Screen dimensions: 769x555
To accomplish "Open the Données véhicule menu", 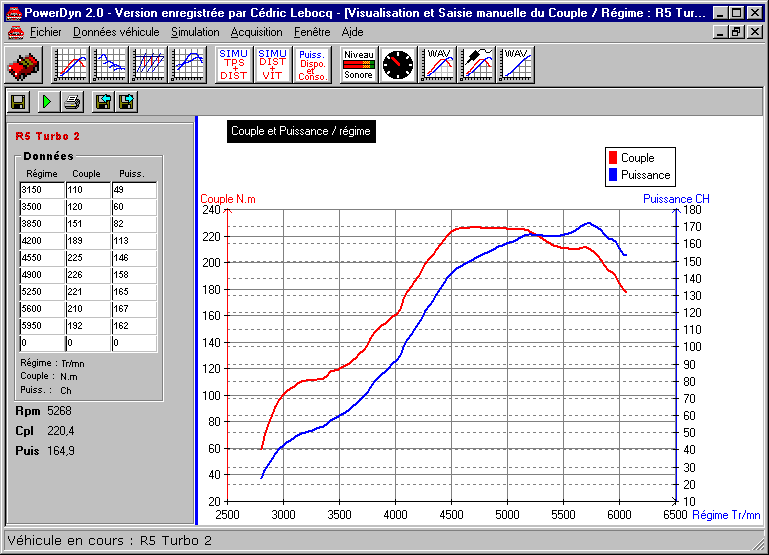I will pos(116,32).
